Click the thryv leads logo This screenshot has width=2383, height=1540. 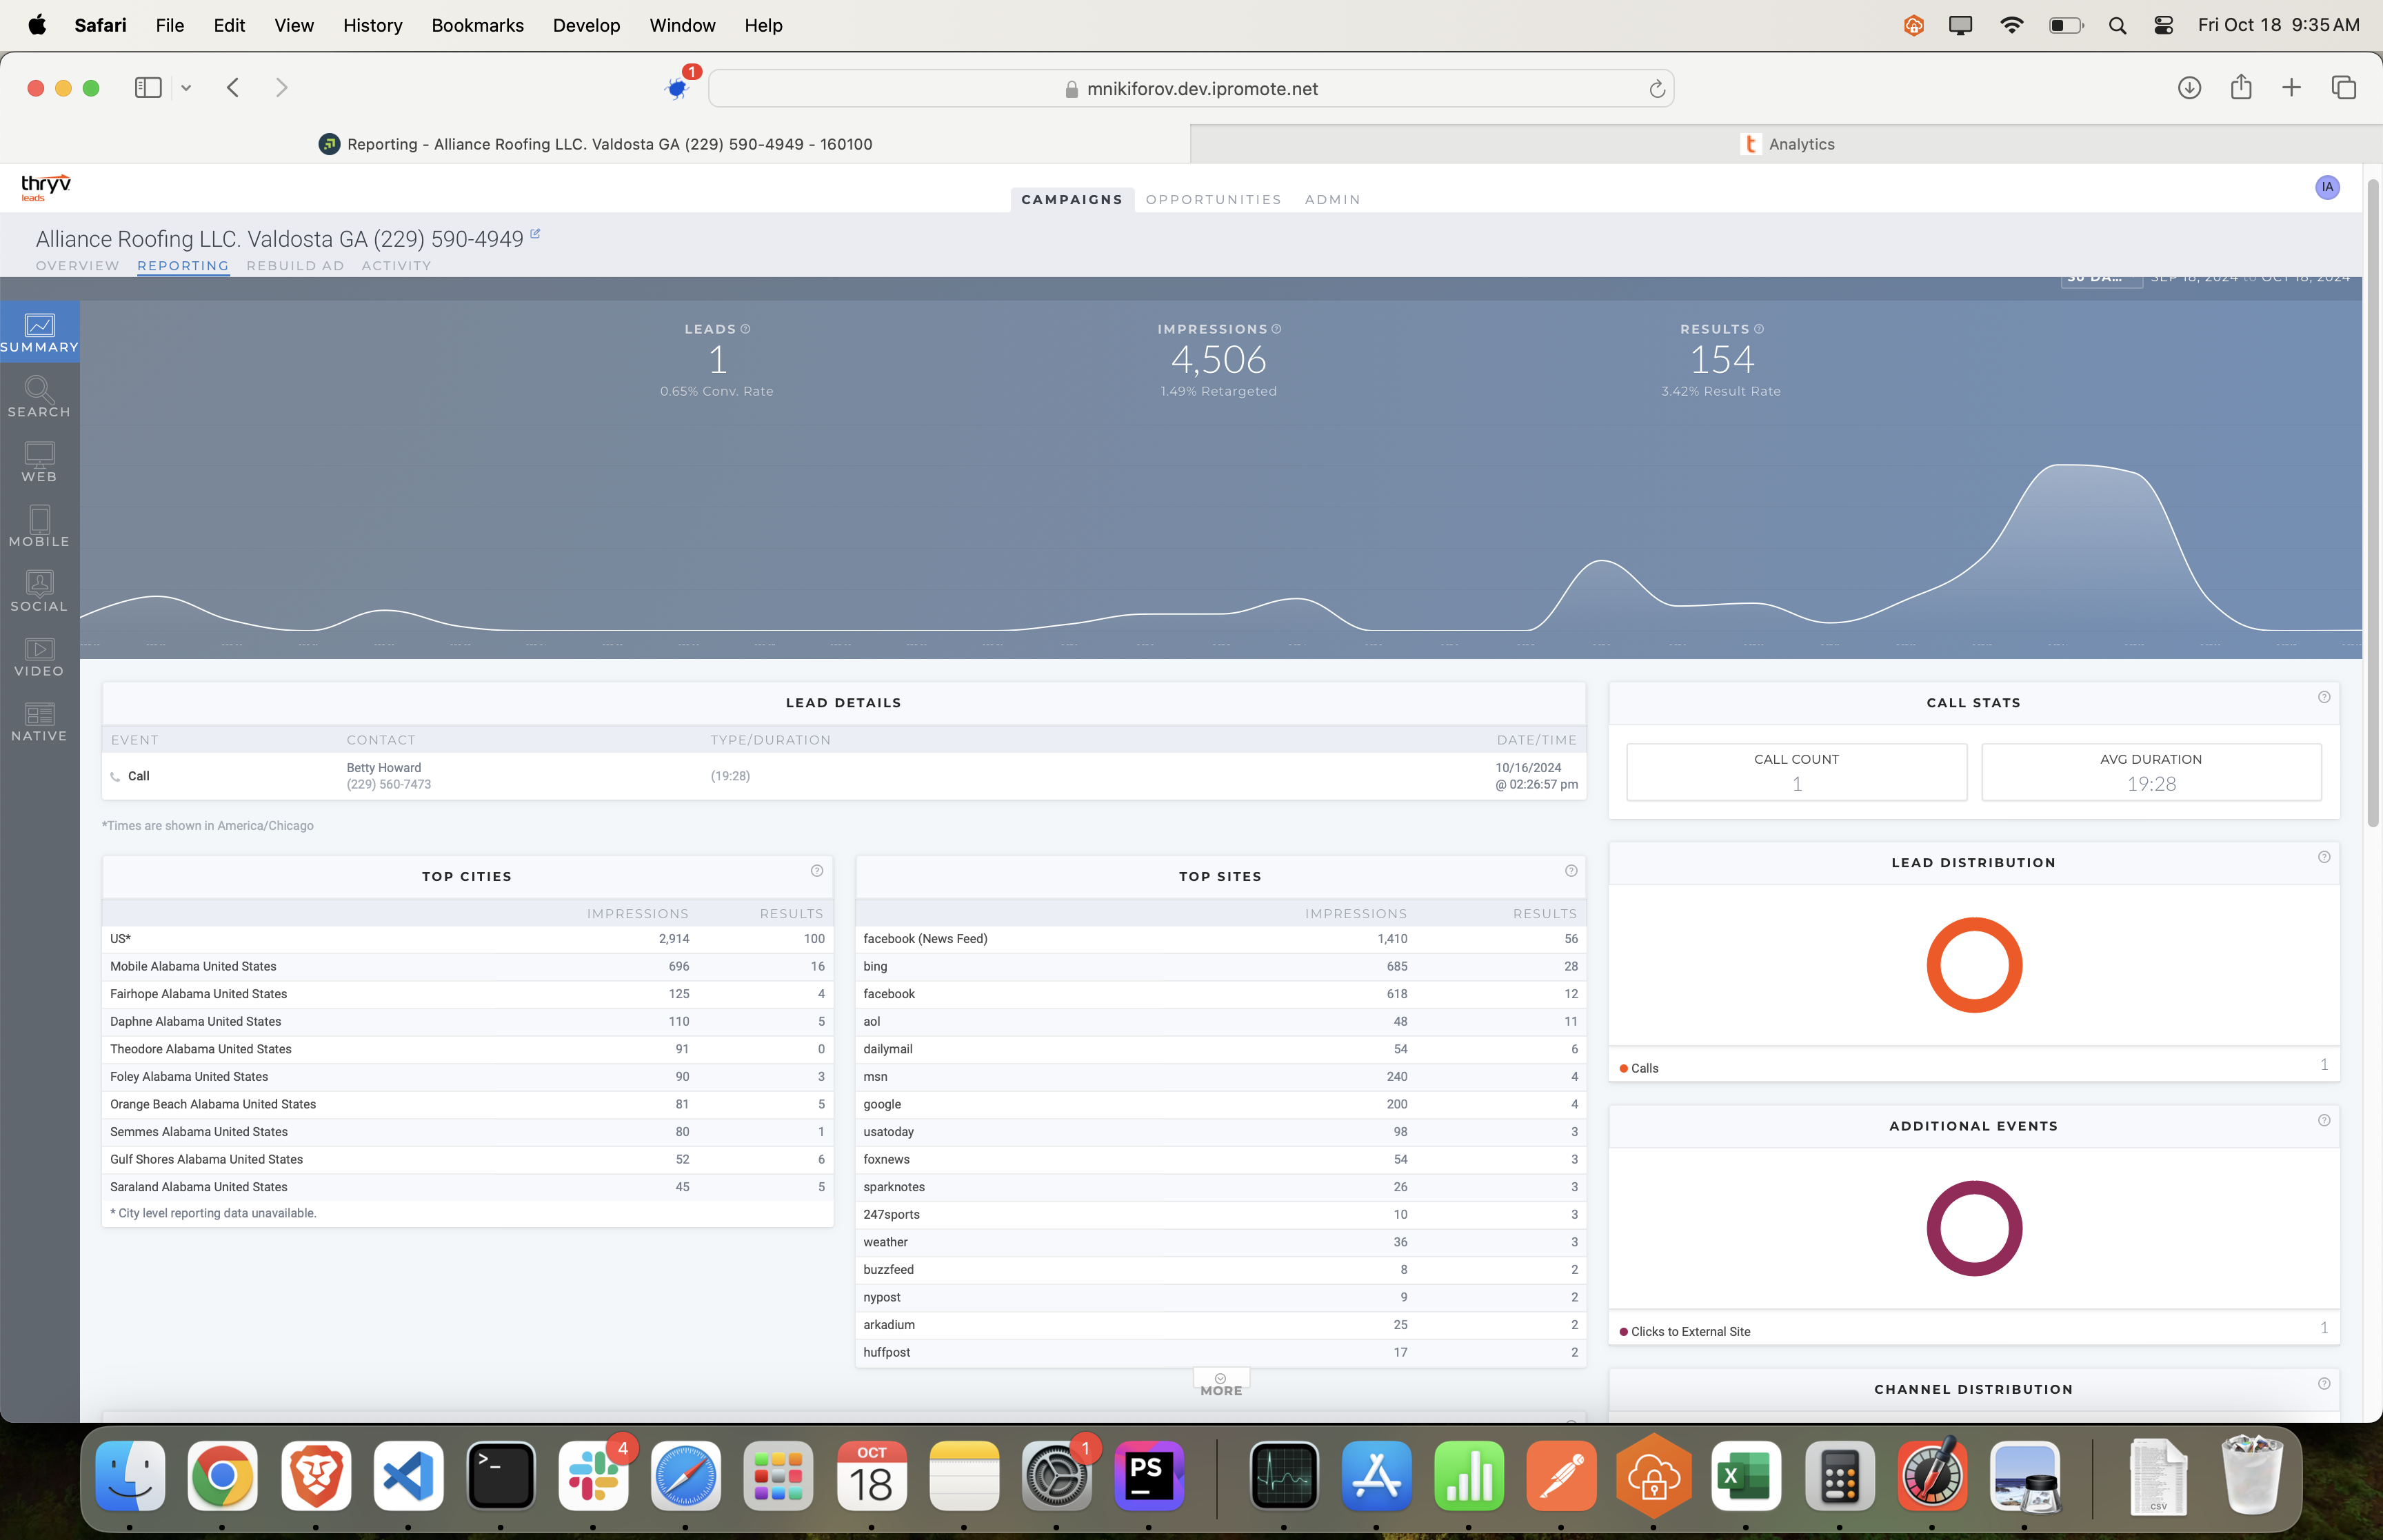[46, 187]
